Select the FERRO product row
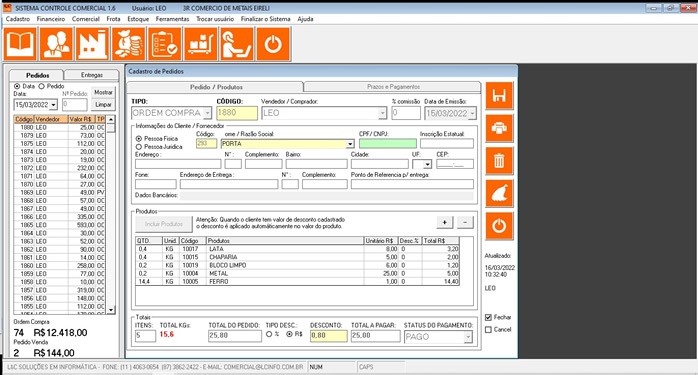The height and width of the screenshot is (375, 698). pos(297,281)
